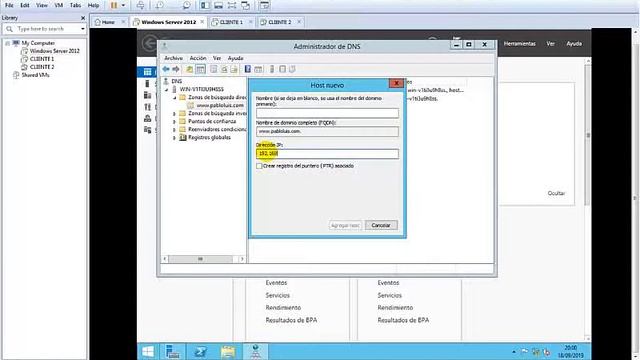
Task: Open Ayuda menu in DNS Manager
Action: click(236, 58)
